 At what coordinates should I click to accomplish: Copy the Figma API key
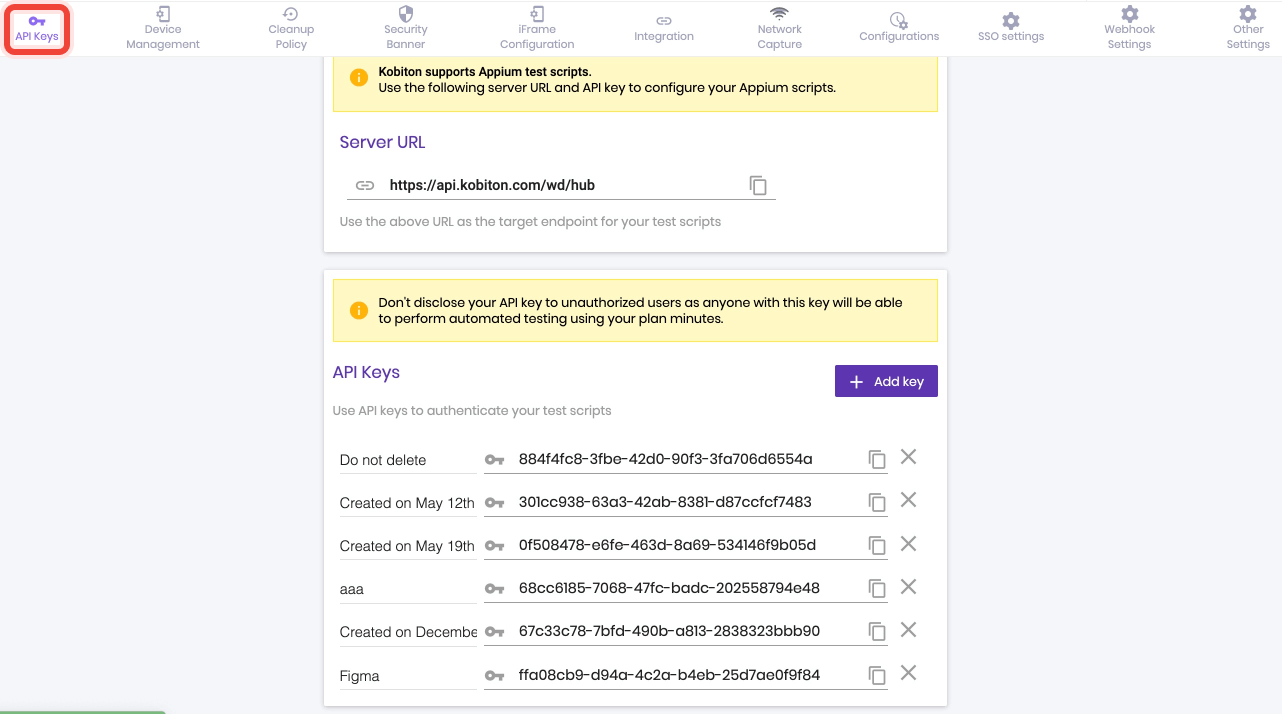[x=877, y=675]
